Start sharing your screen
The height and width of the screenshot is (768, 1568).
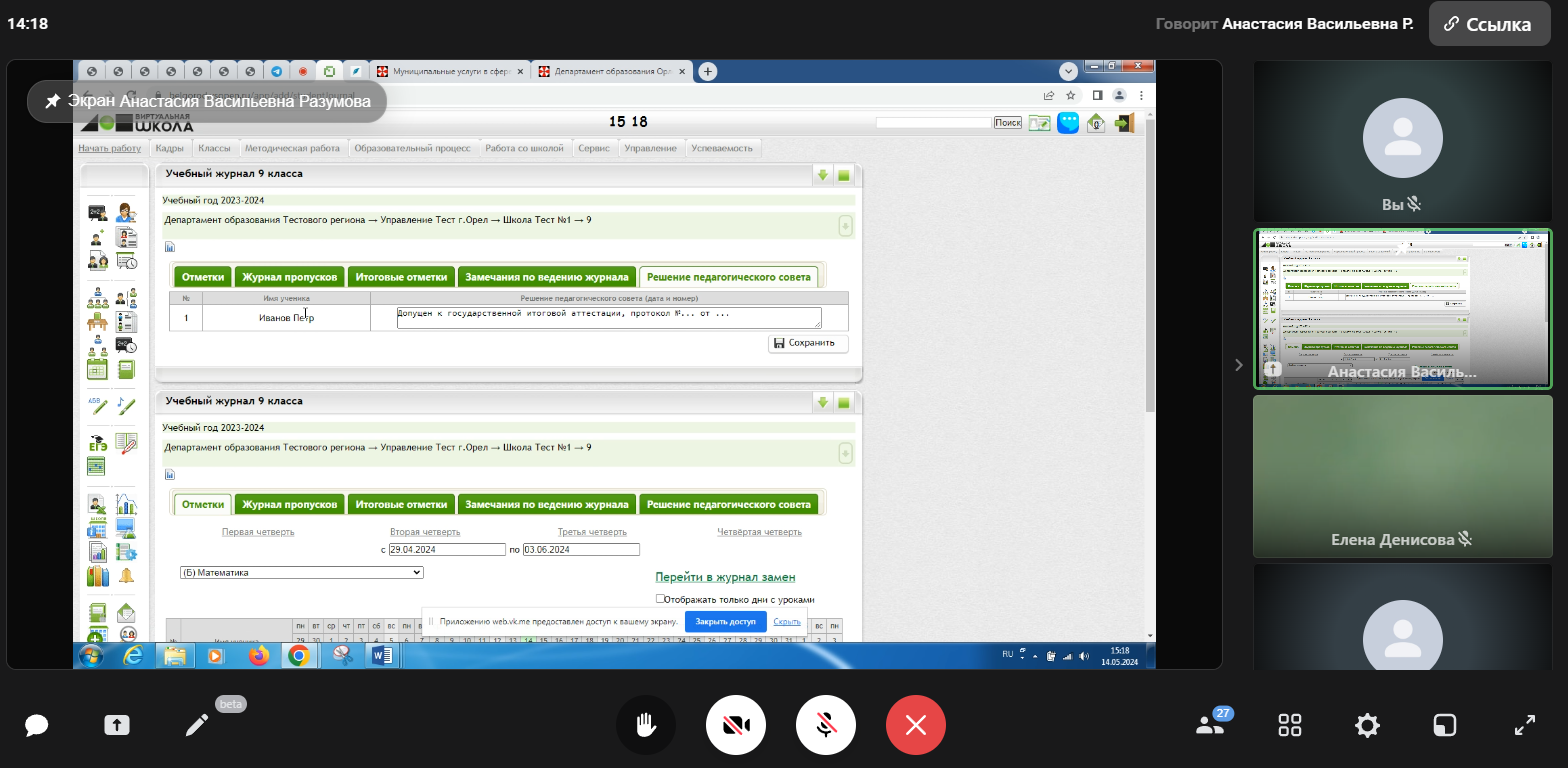point(117,726)
